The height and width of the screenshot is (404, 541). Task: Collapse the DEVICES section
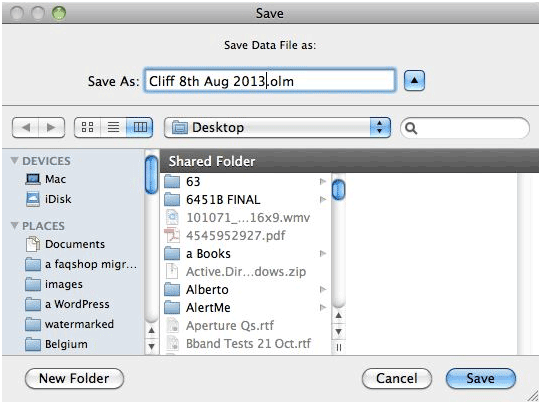click(x=14, y=161)
